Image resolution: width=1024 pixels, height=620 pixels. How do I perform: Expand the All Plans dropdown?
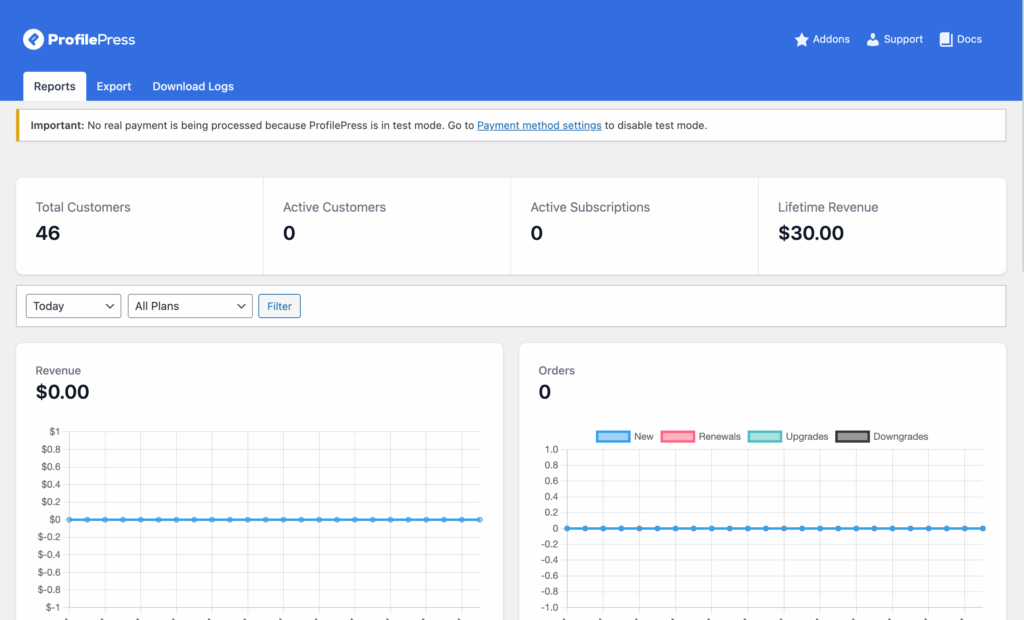(x=190, y=306)
